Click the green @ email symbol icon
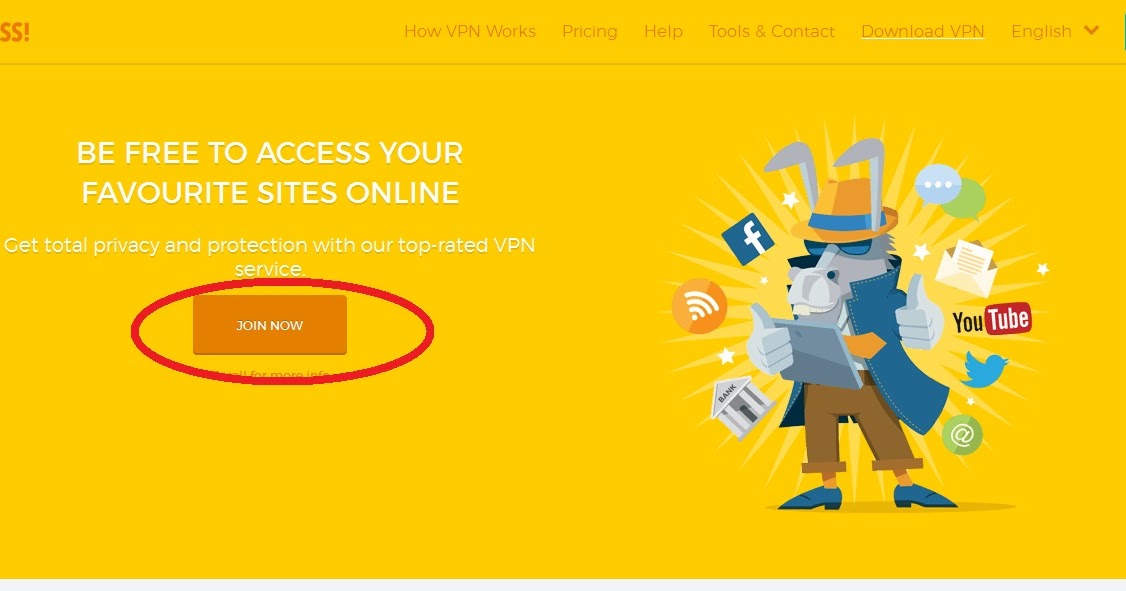1126x591 pixels. [962, 434]
